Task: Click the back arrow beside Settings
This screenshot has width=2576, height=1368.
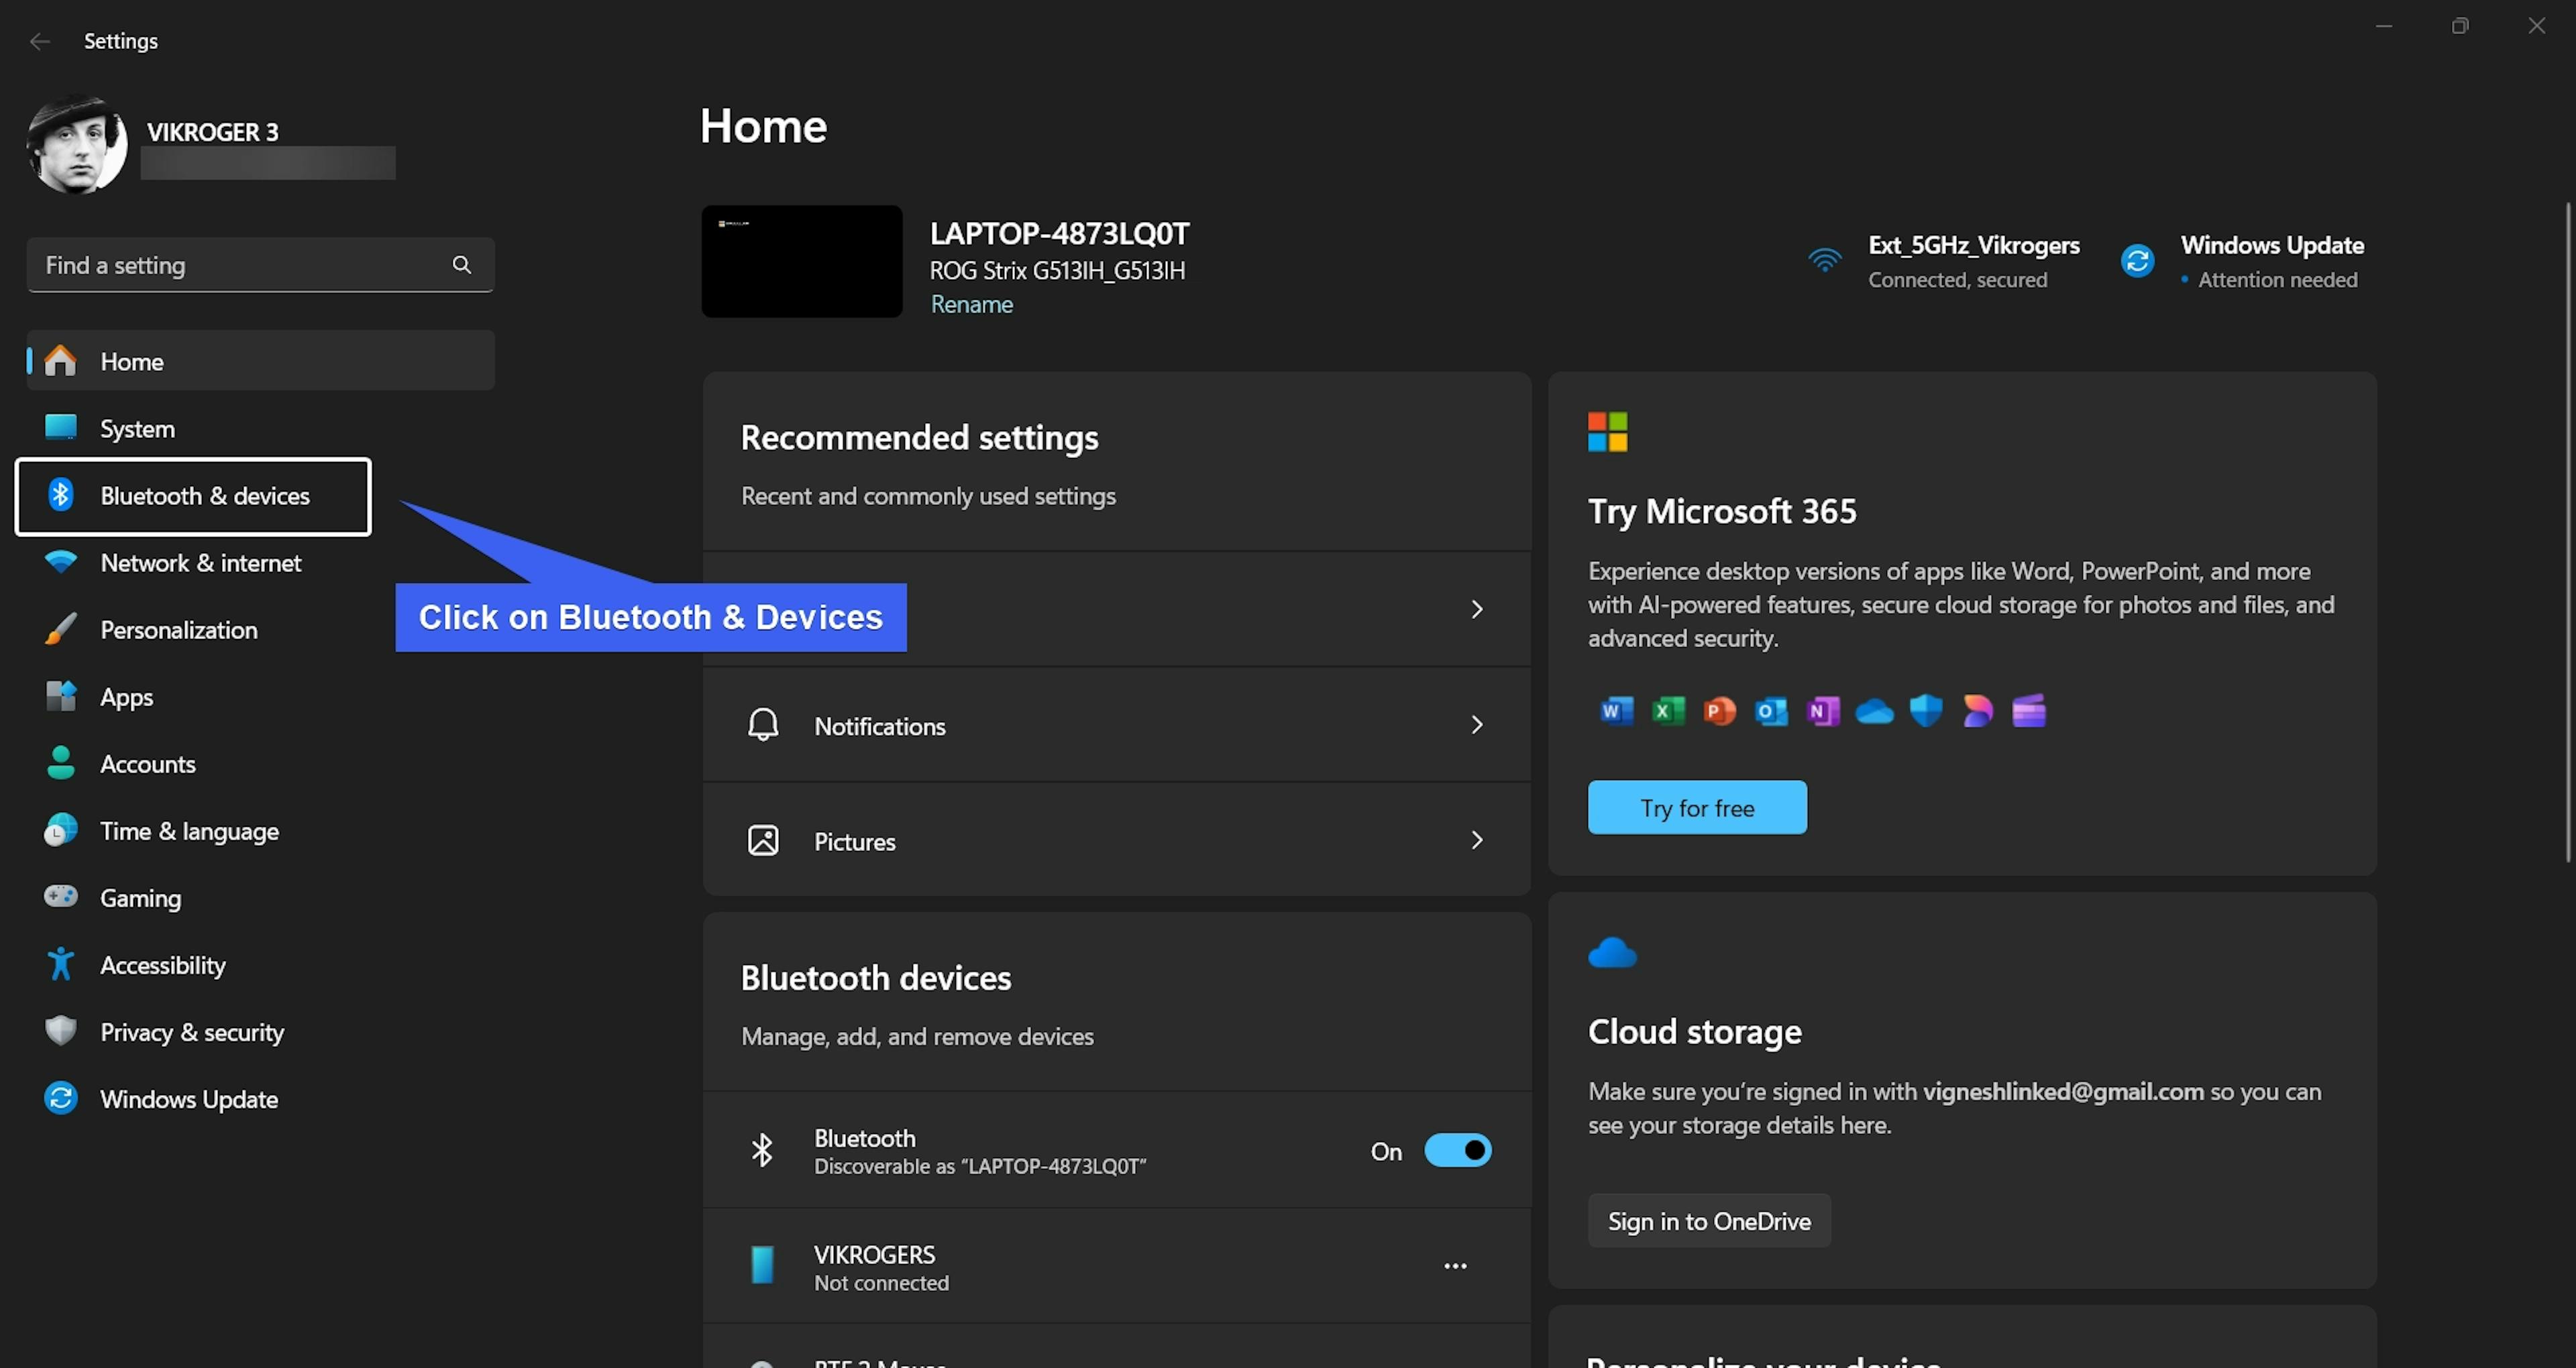Action: tap(40, 41)
